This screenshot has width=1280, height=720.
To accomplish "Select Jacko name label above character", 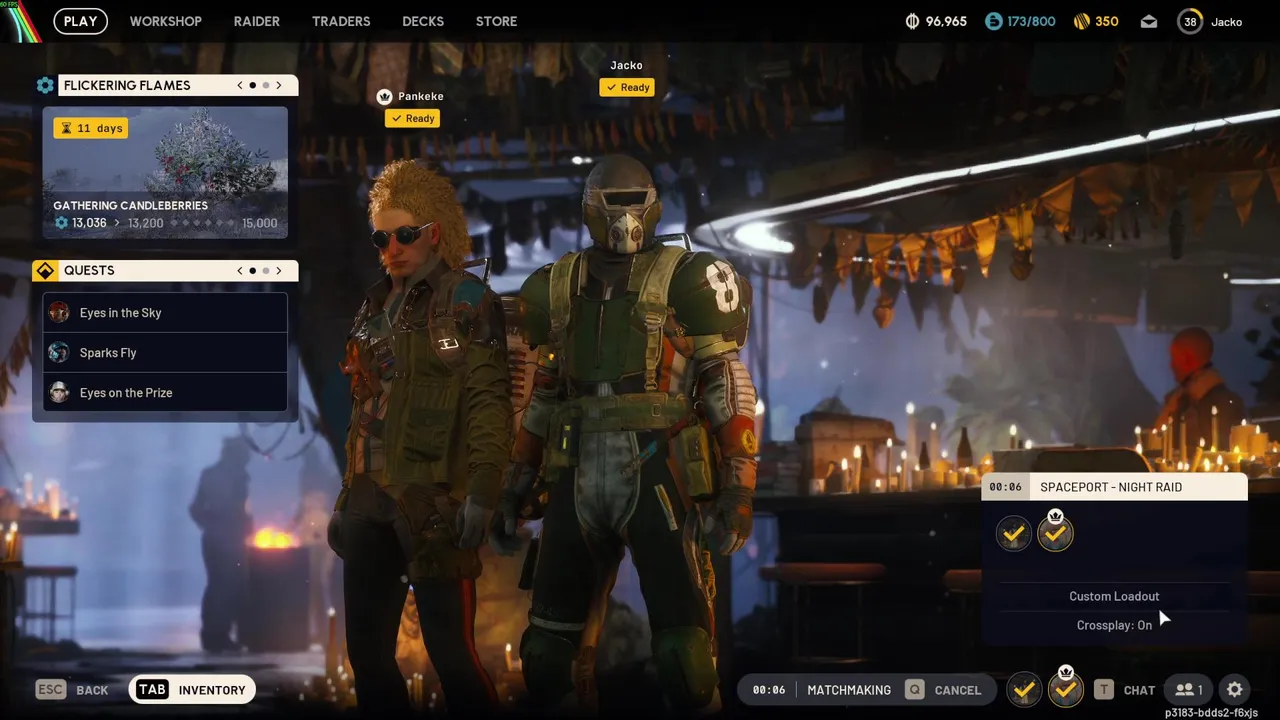I will (x=627, y=65).
